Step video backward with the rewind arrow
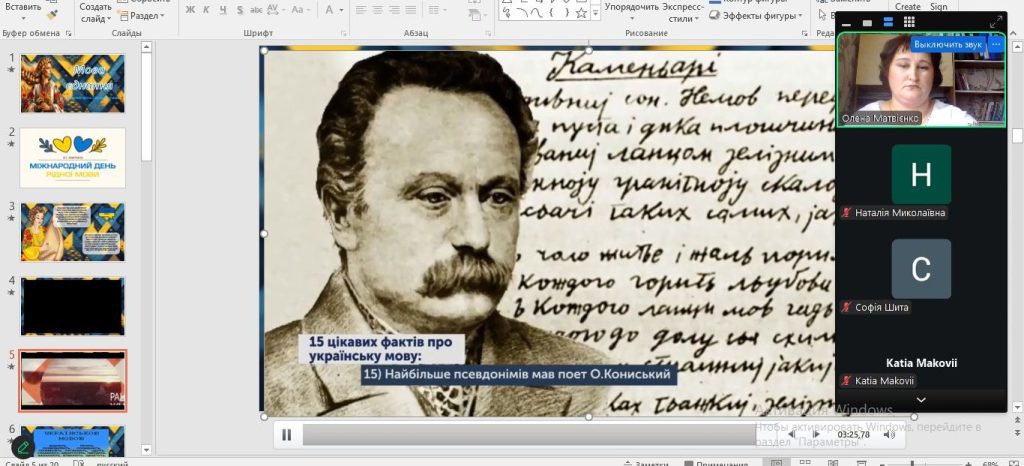This screenshot has height=466, width=1024. tap(792, 434)
